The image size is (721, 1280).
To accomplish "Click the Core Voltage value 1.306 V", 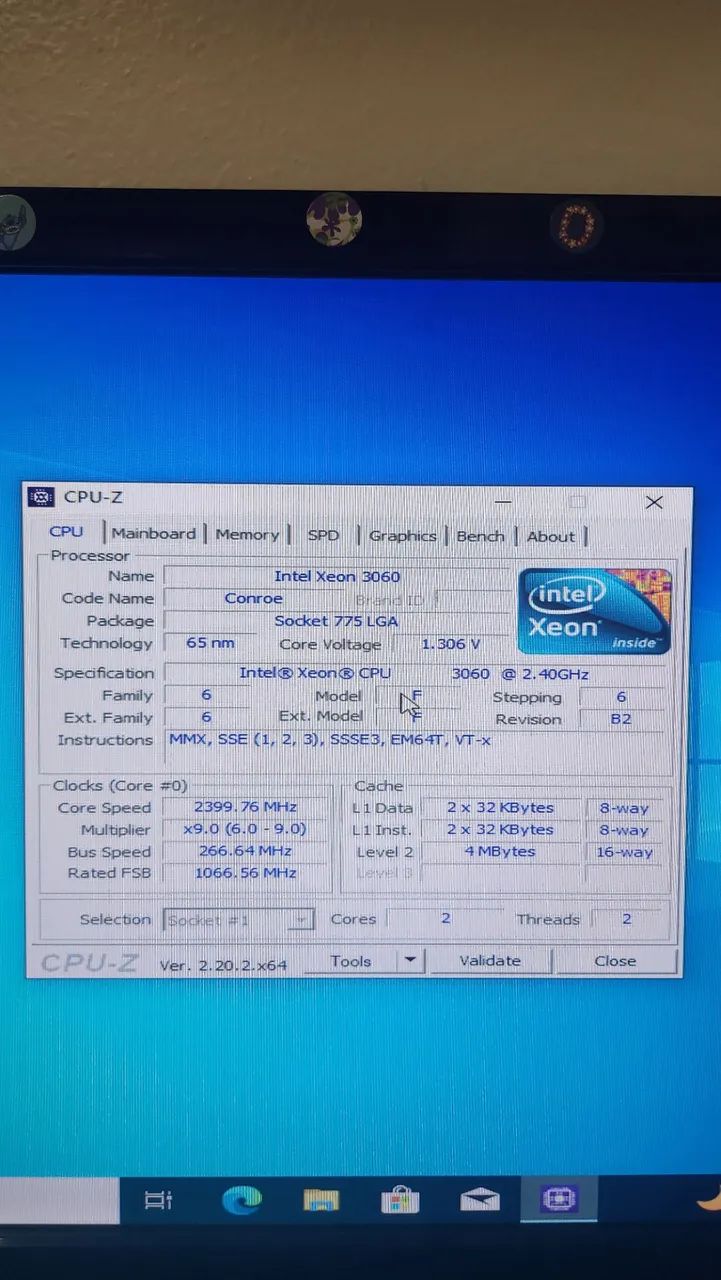I will tap(450, 645).
